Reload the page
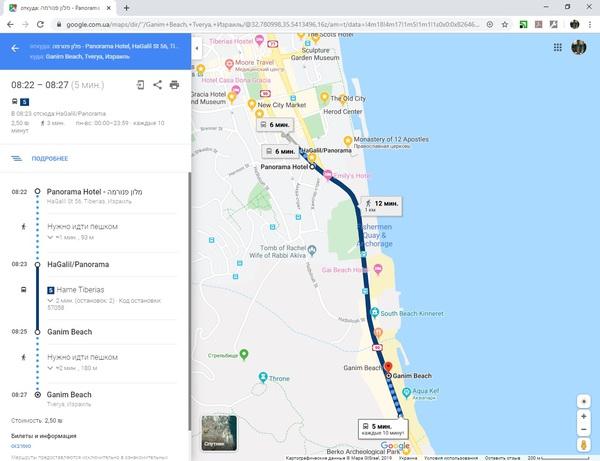The height and width of the screenshot is (461, 600). point(40,24)
